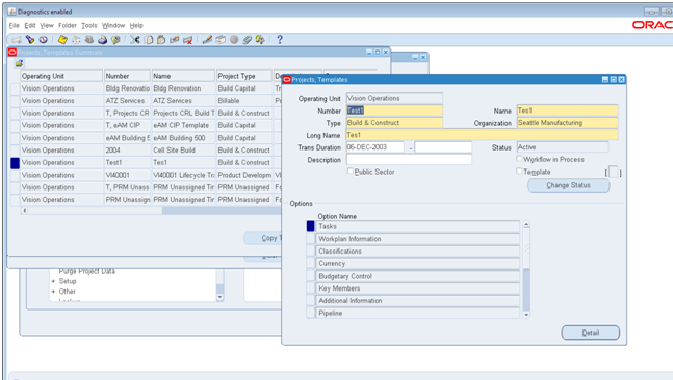The width and height of the screenshot is (673, 380).
Task: Click Oracle icon in Projects, Templates title bar
Action: [x=287, y=79]
